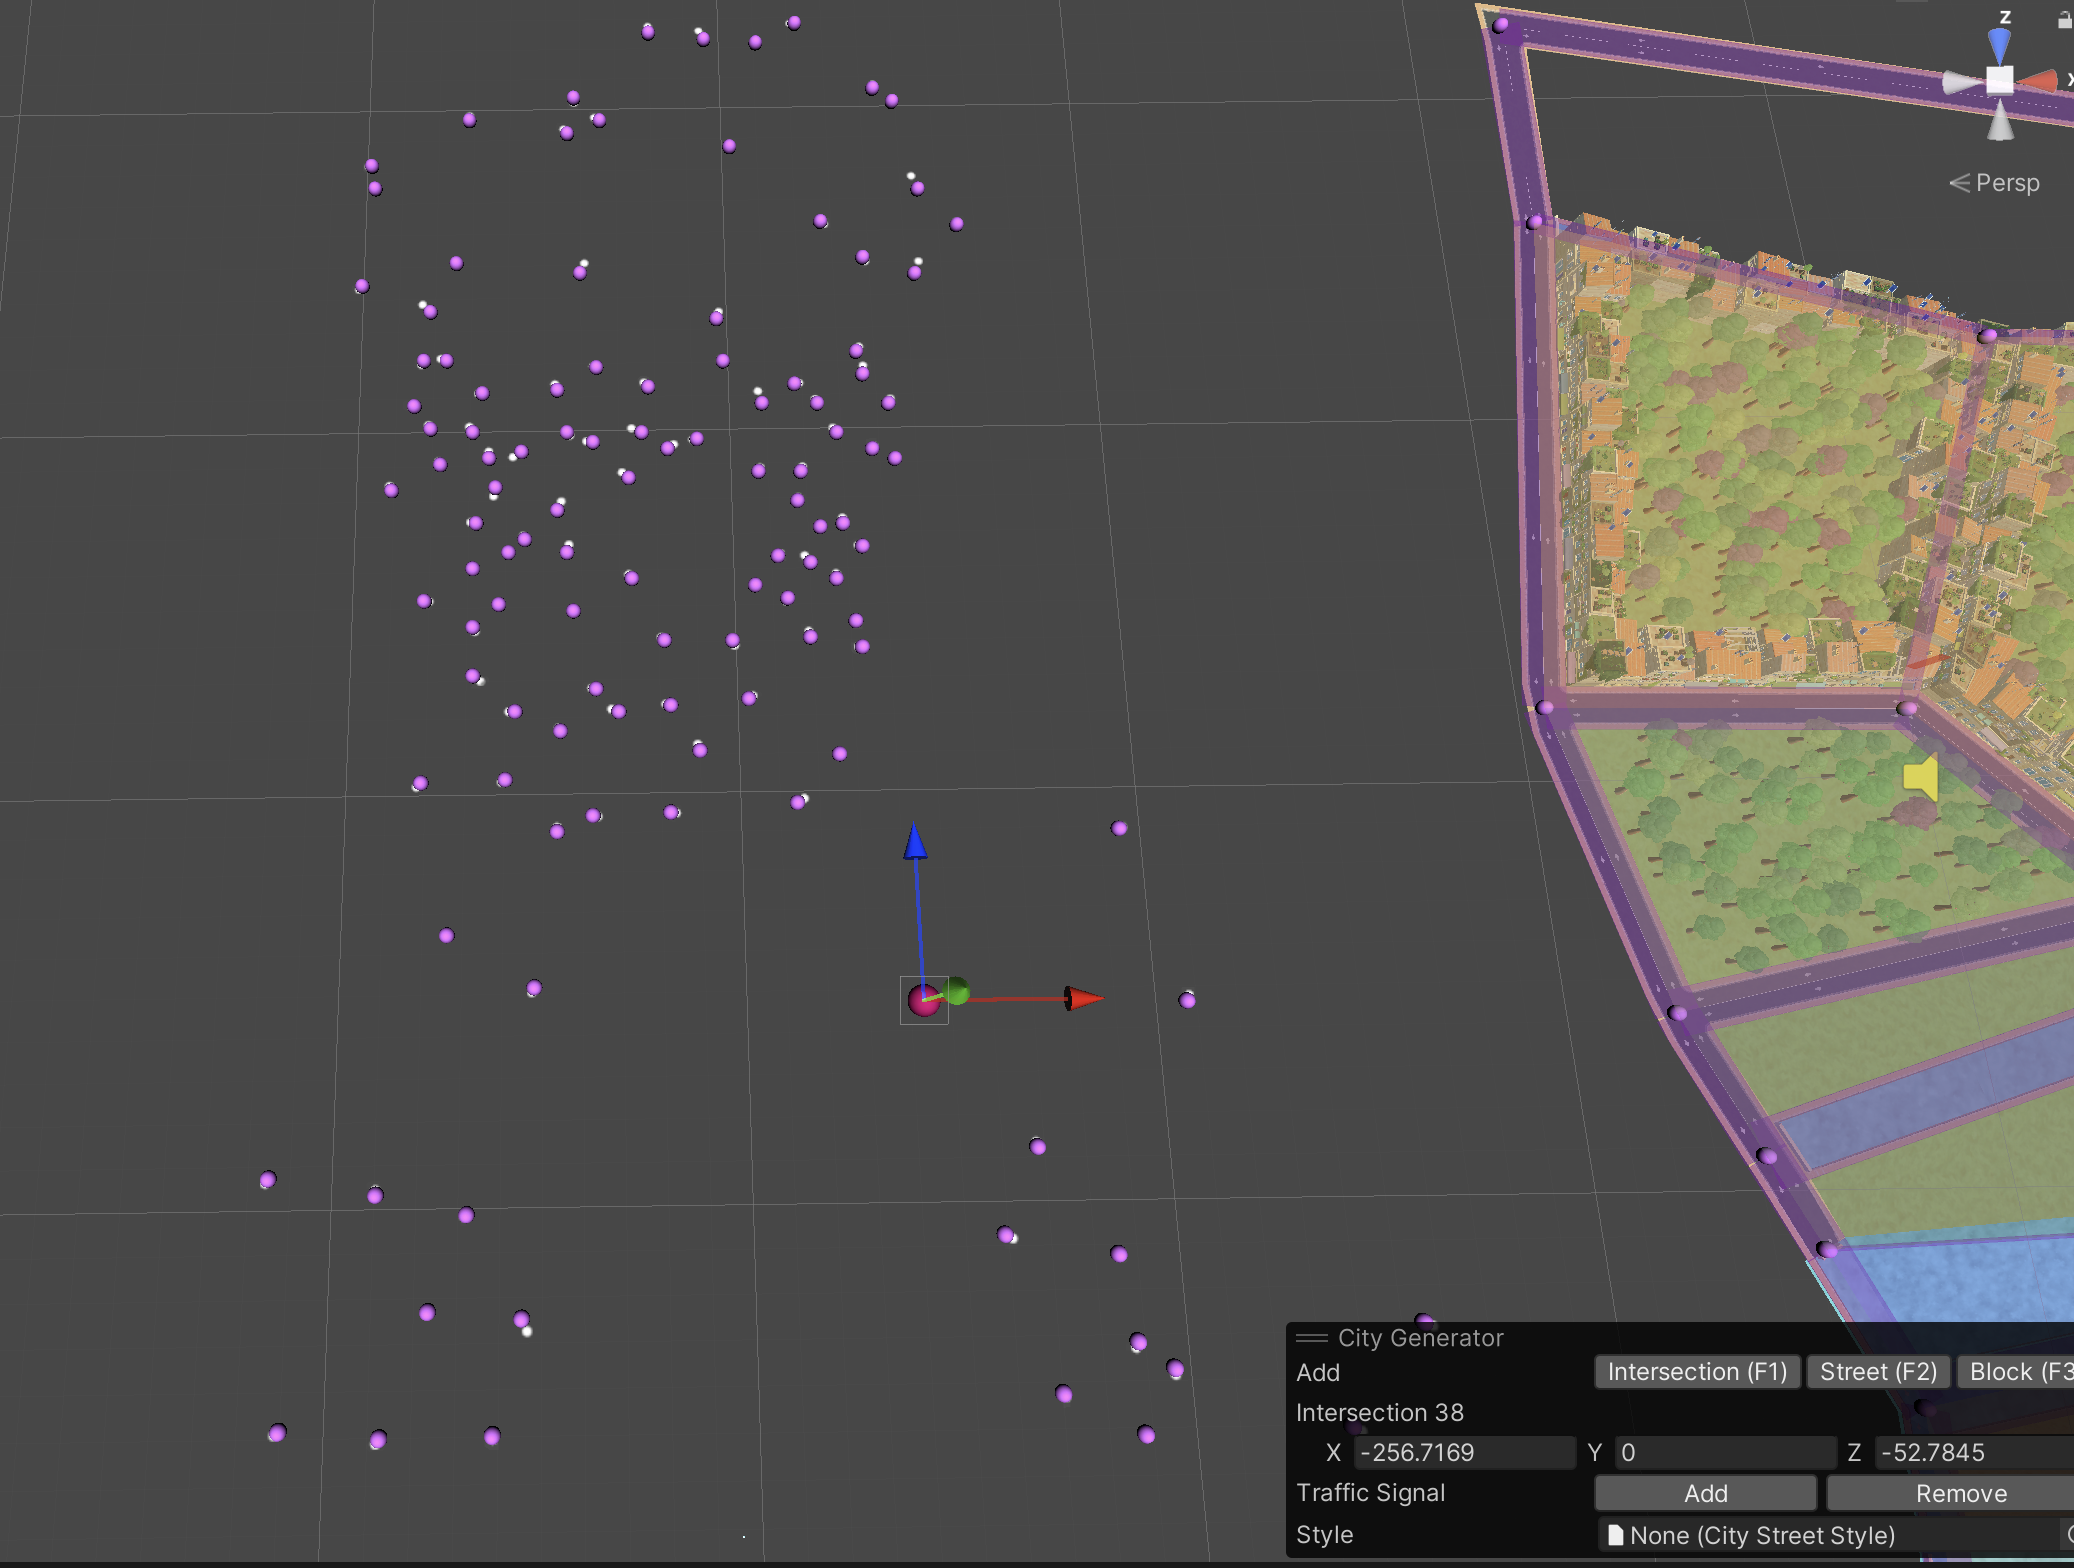Select the intersection node right of move gizmo

pyautogui.click(x=1187, y=999)
